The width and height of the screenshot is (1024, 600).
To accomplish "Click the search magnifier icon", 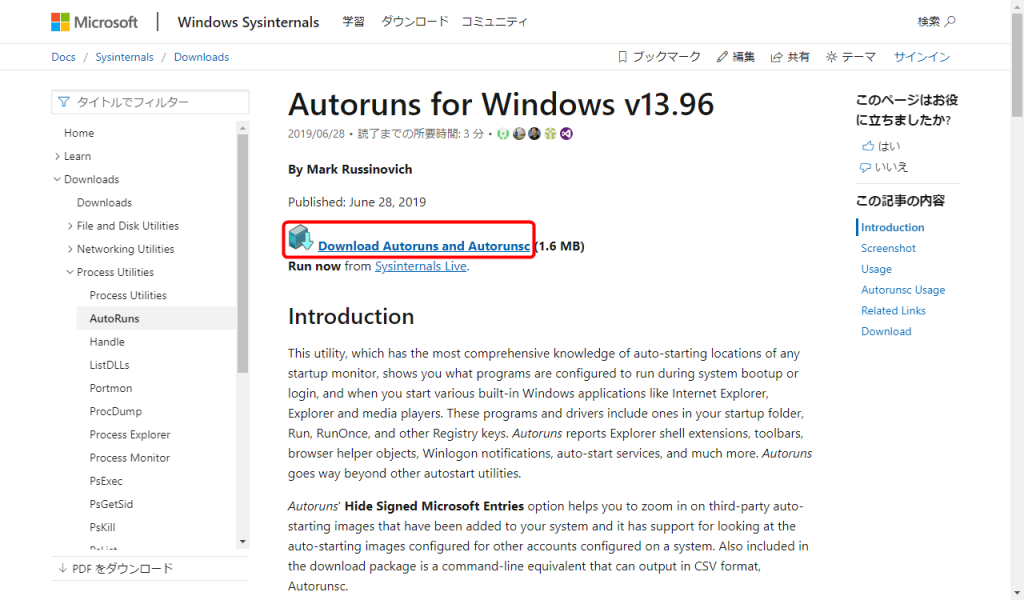I will pos(950,22).
